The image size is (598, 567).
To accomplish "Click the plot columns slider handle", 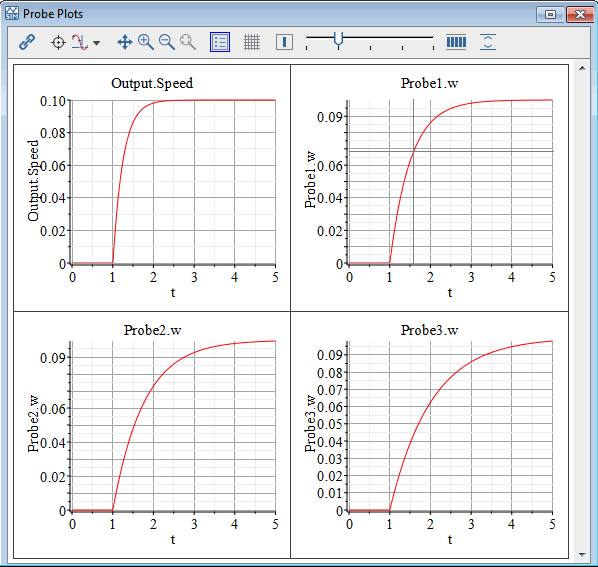I will 338,40.
